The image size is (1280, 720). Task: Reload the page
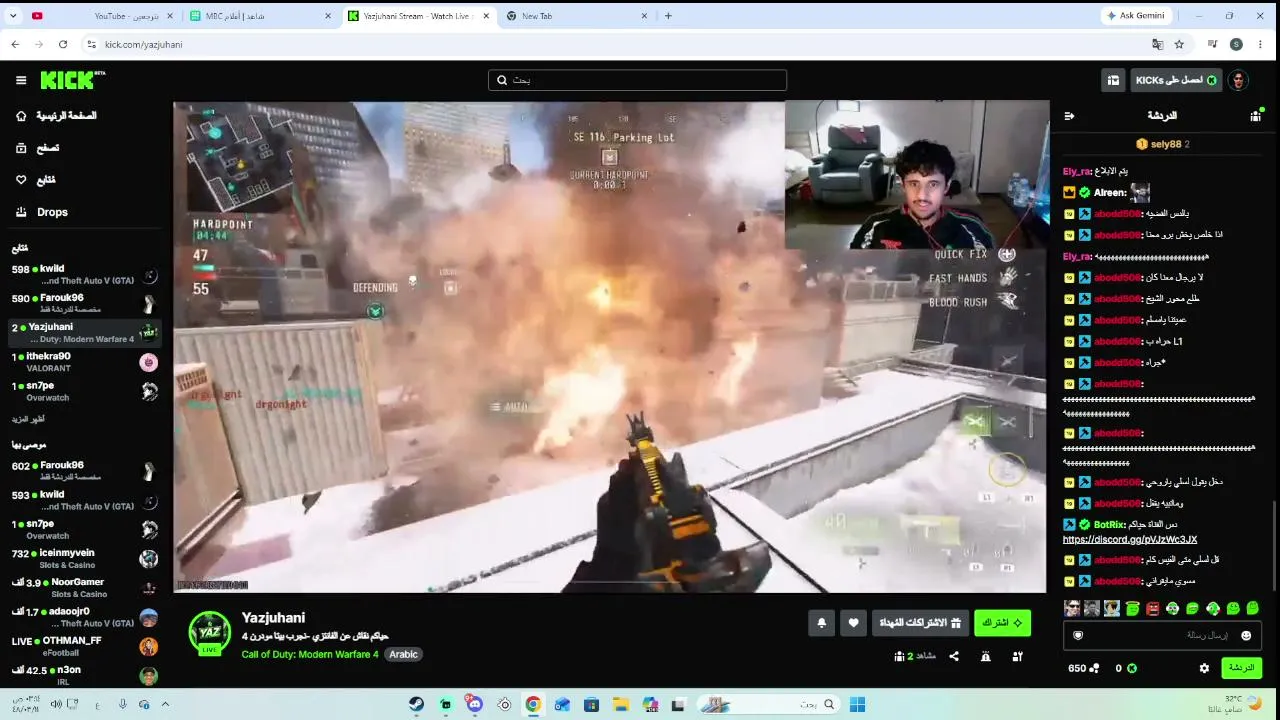(63, 44)
